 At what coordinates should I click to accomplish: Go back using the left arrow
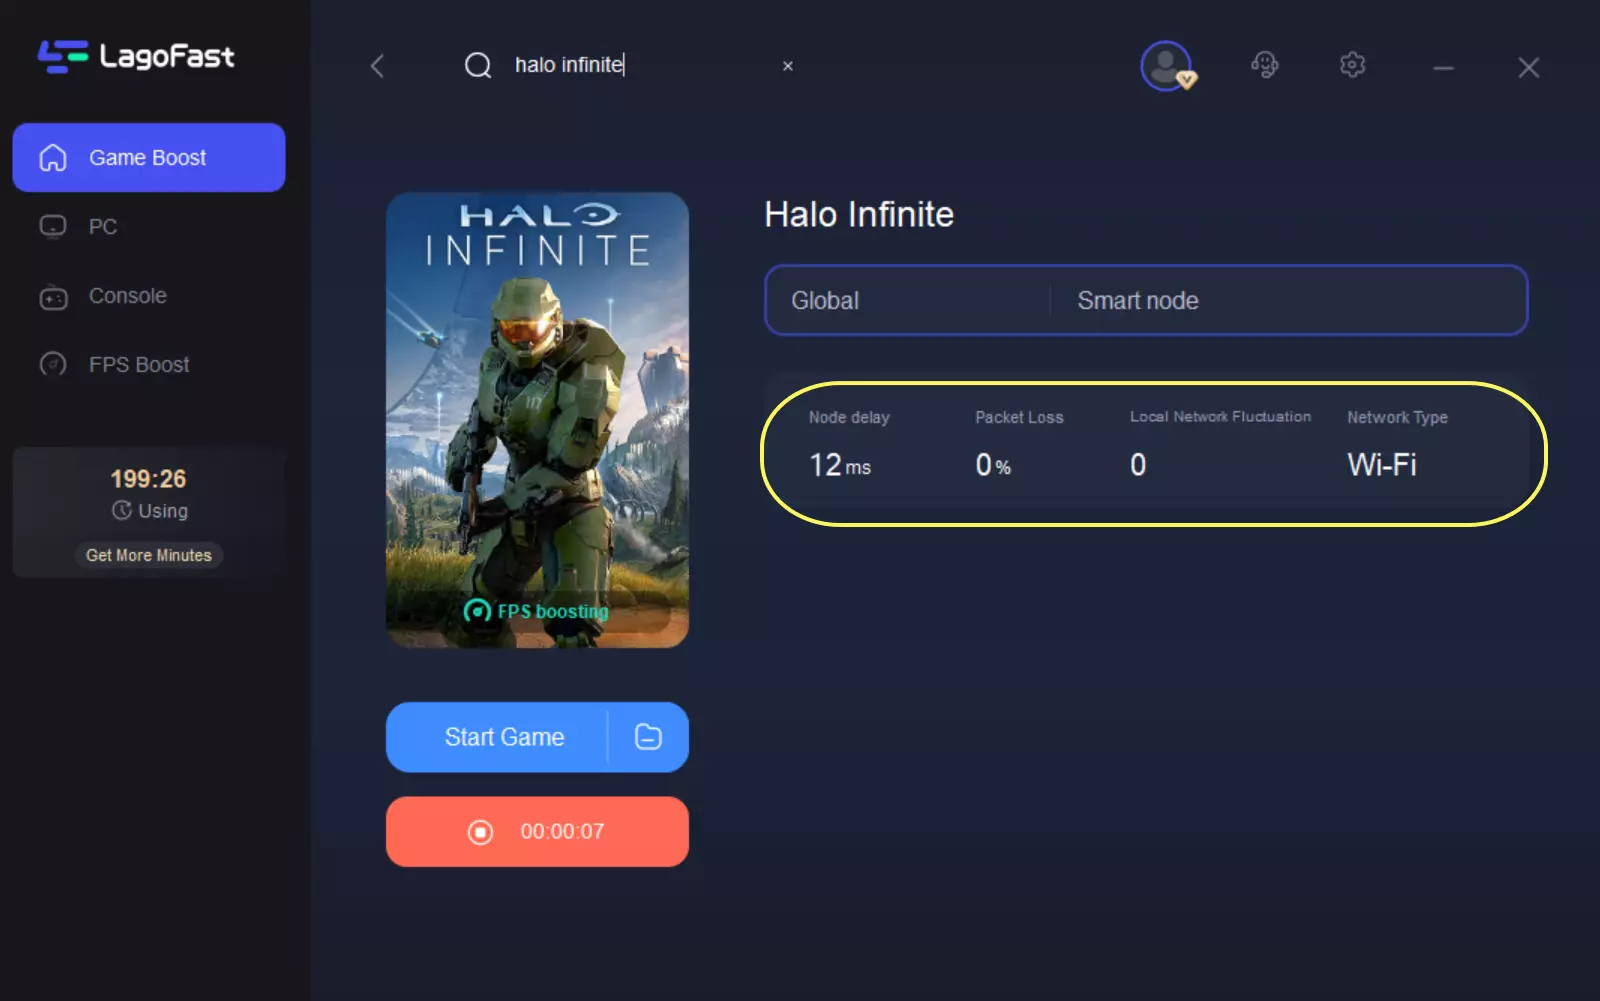(x=377, y=66)
